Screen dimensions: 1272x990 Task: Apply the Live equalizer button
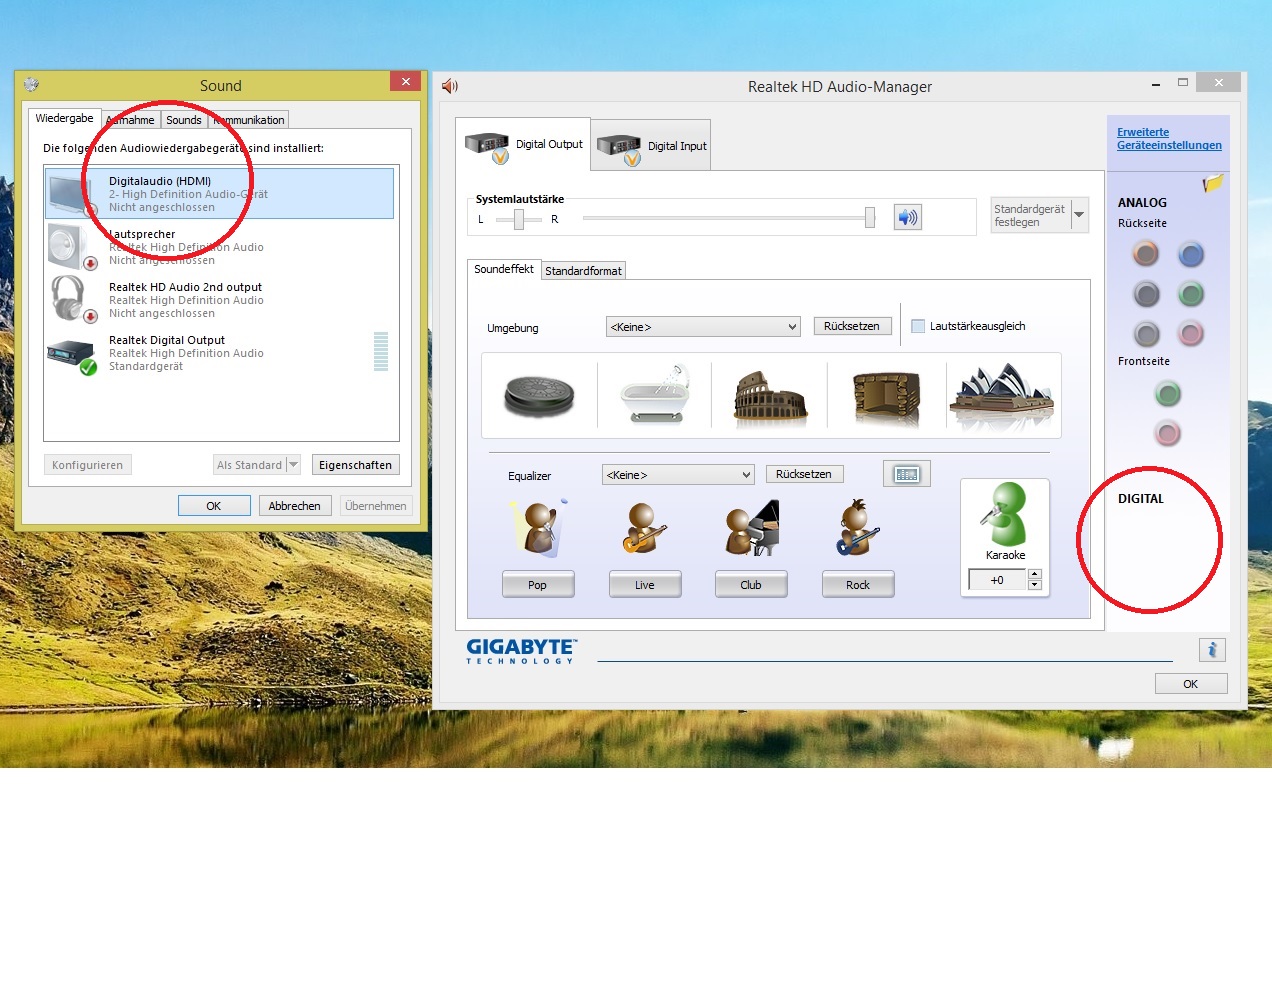pos(645,585)
